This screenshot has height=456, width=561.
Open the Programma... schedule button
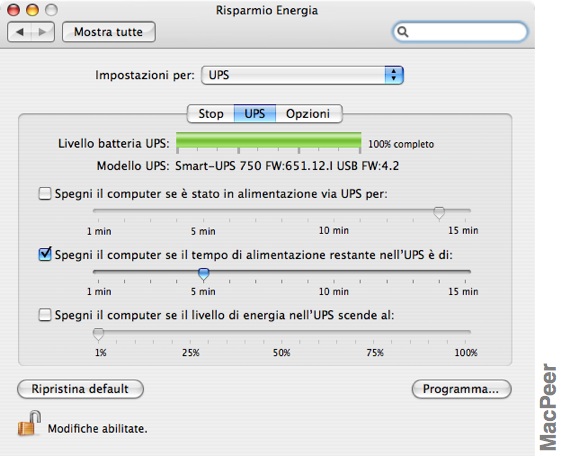(x=462, y=389)
